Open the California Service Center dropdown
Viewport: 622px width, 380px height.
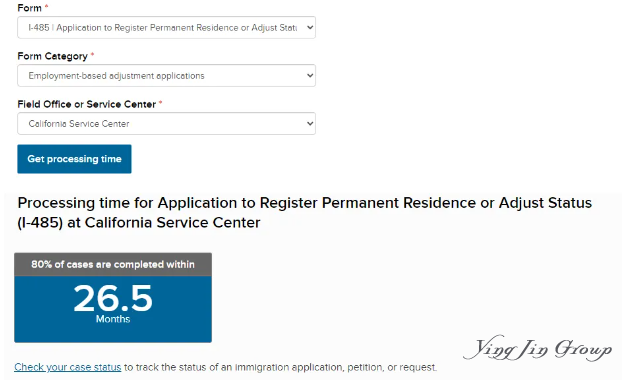pos(166,123)
